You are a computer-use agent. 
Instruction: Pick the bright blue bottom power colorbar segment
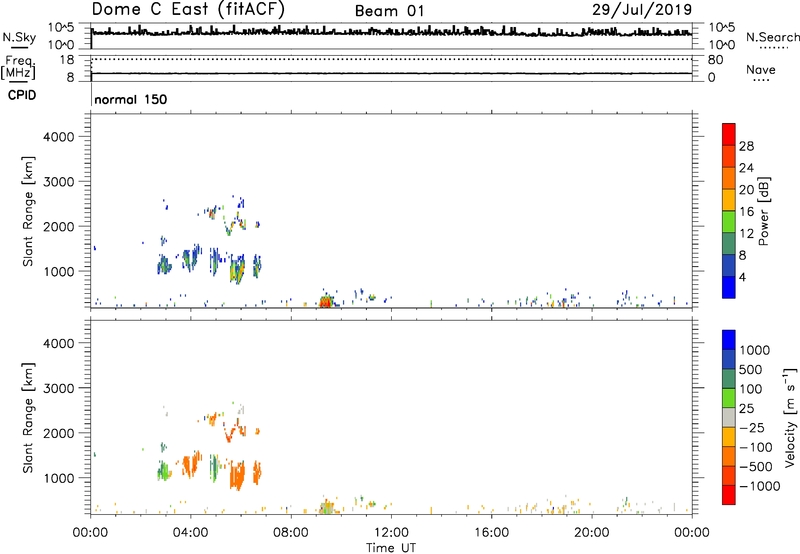click(729, 287)
